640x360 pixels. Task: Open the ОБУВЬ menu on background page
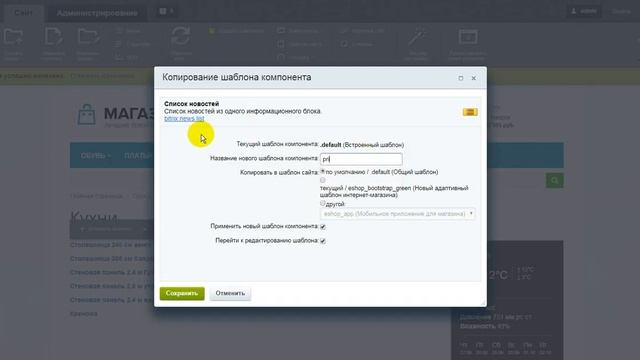(96, 156)
